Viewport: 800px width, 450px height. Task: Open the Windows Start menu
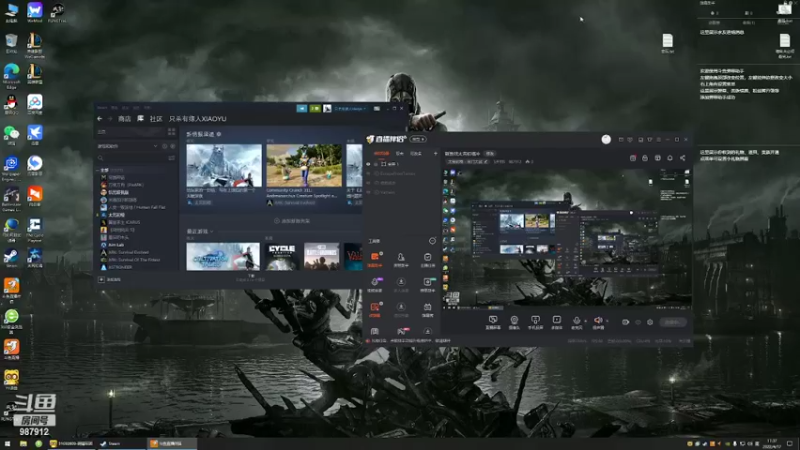[7, 444]
